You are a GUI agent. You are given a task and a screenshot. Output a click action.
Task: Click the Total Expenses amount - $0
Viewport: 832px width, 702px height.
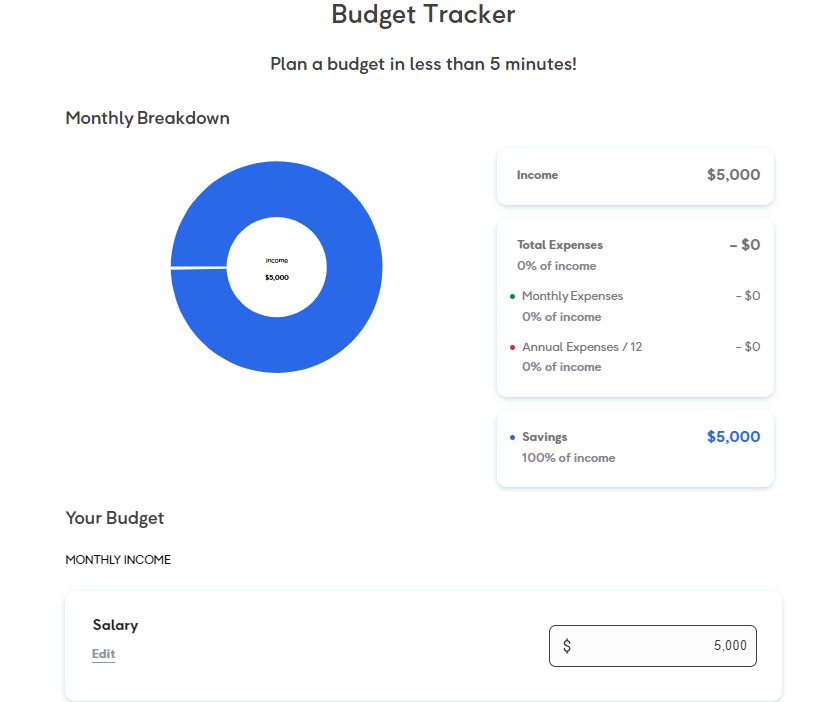point(744,245)
